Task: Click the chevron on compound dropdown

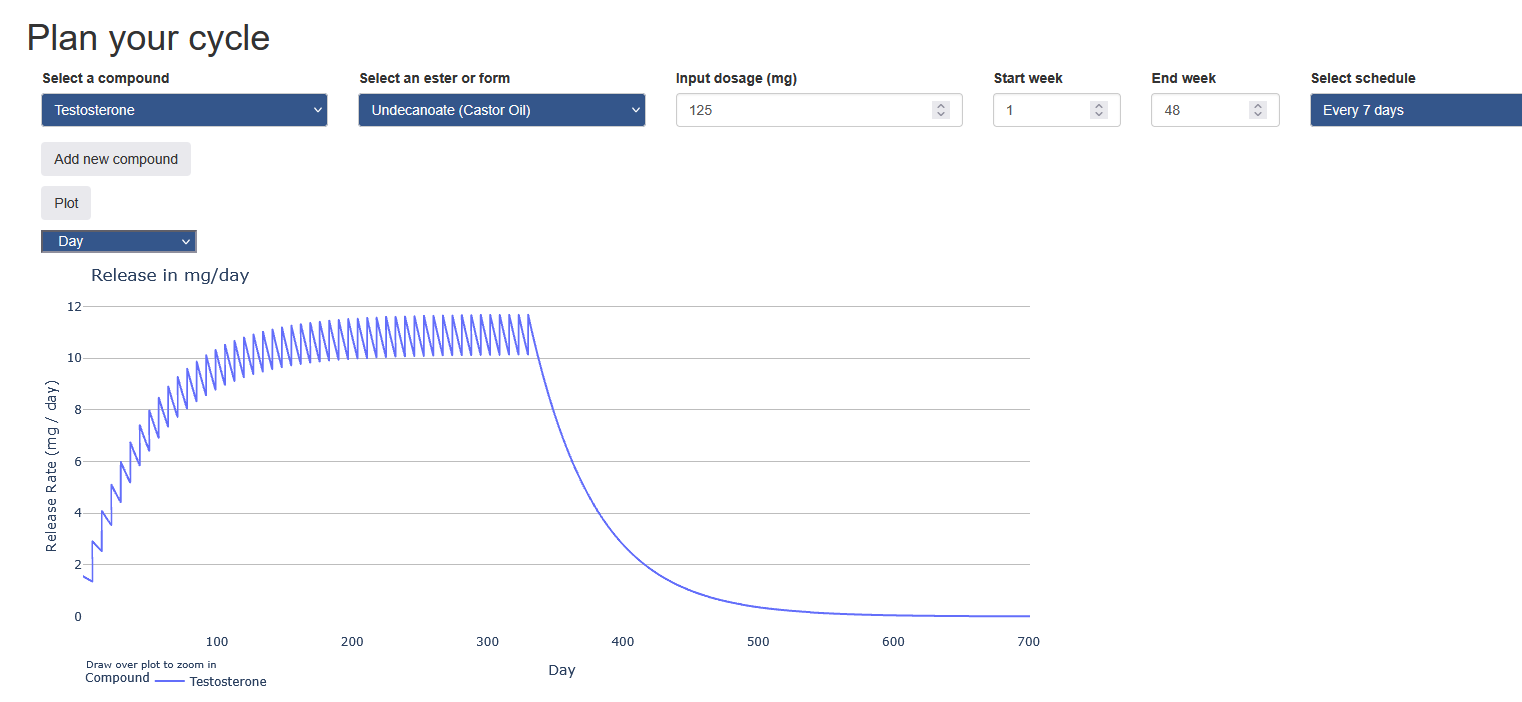Action: [x=318, y=110]
